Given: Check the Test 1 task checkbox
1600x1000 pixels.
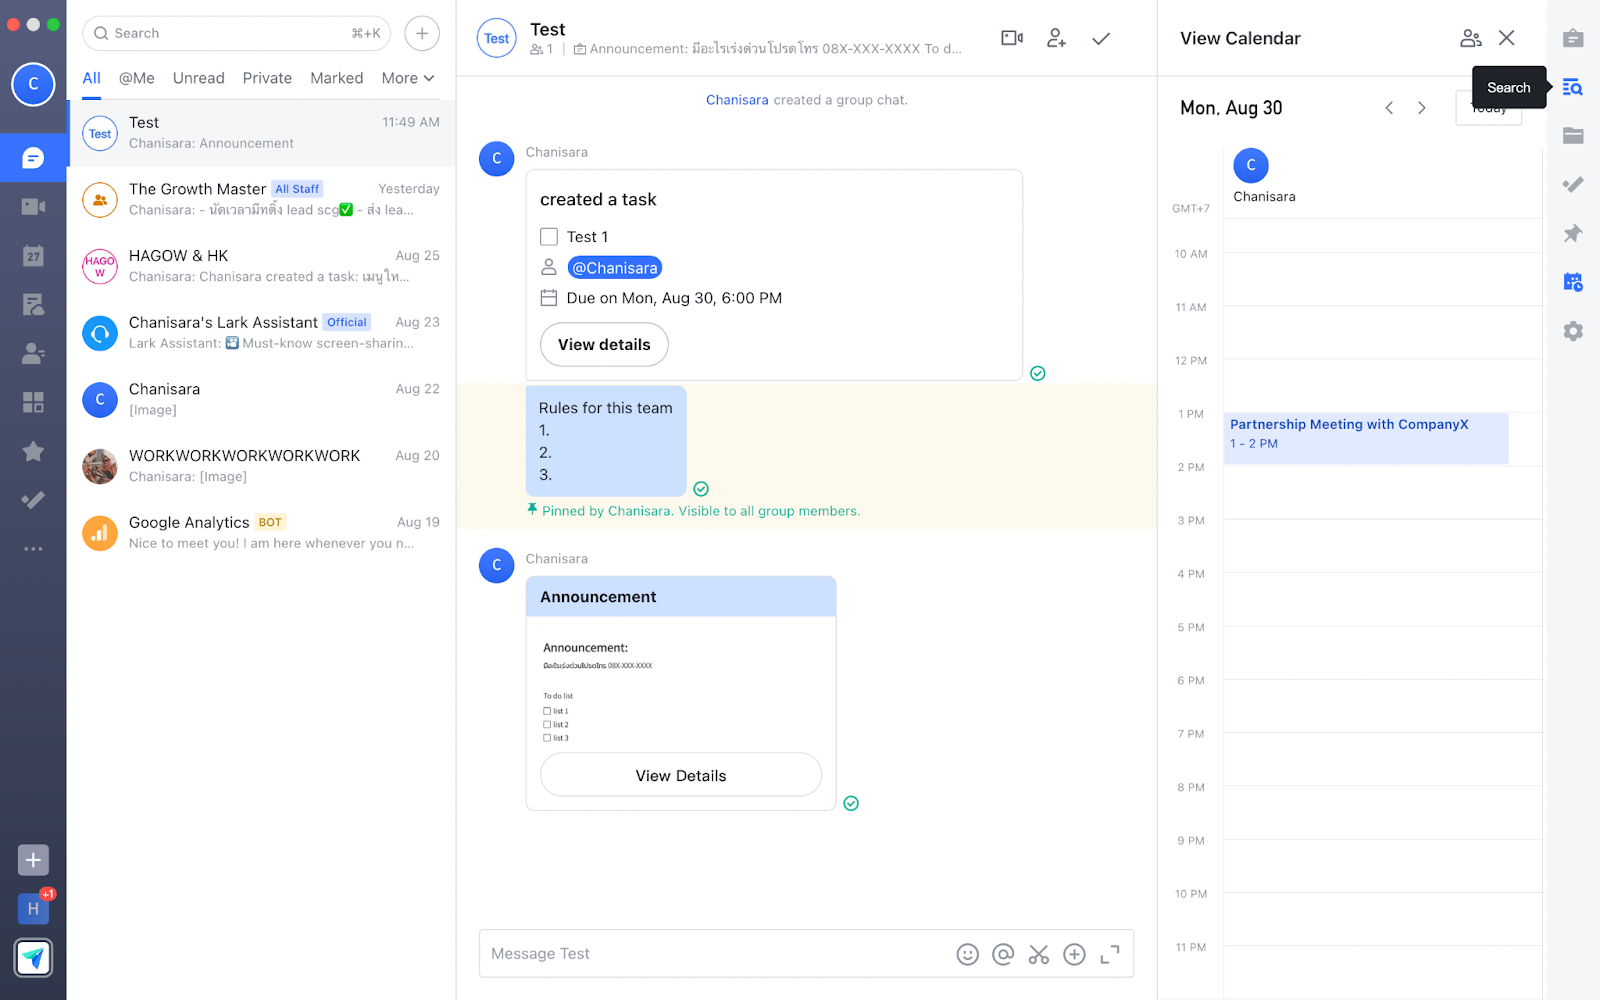Looking at the screenshot, I should click(x=549, y=237).
